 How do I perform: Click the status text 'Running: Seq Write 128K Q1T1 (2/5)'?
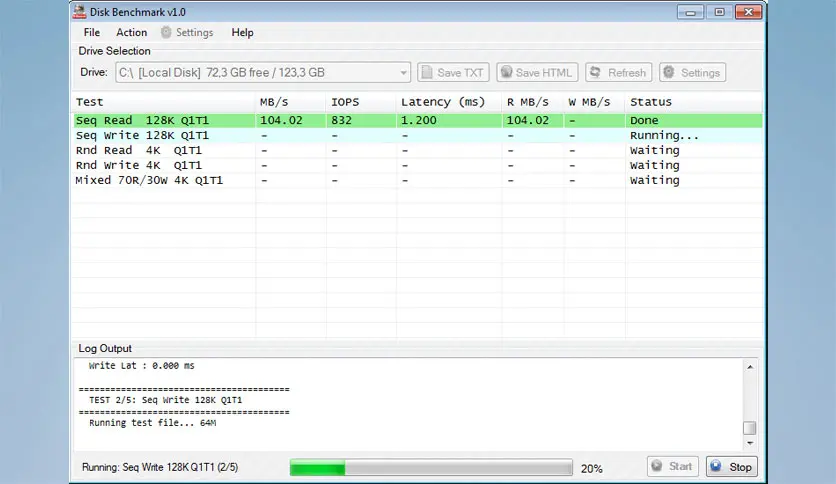160,467
